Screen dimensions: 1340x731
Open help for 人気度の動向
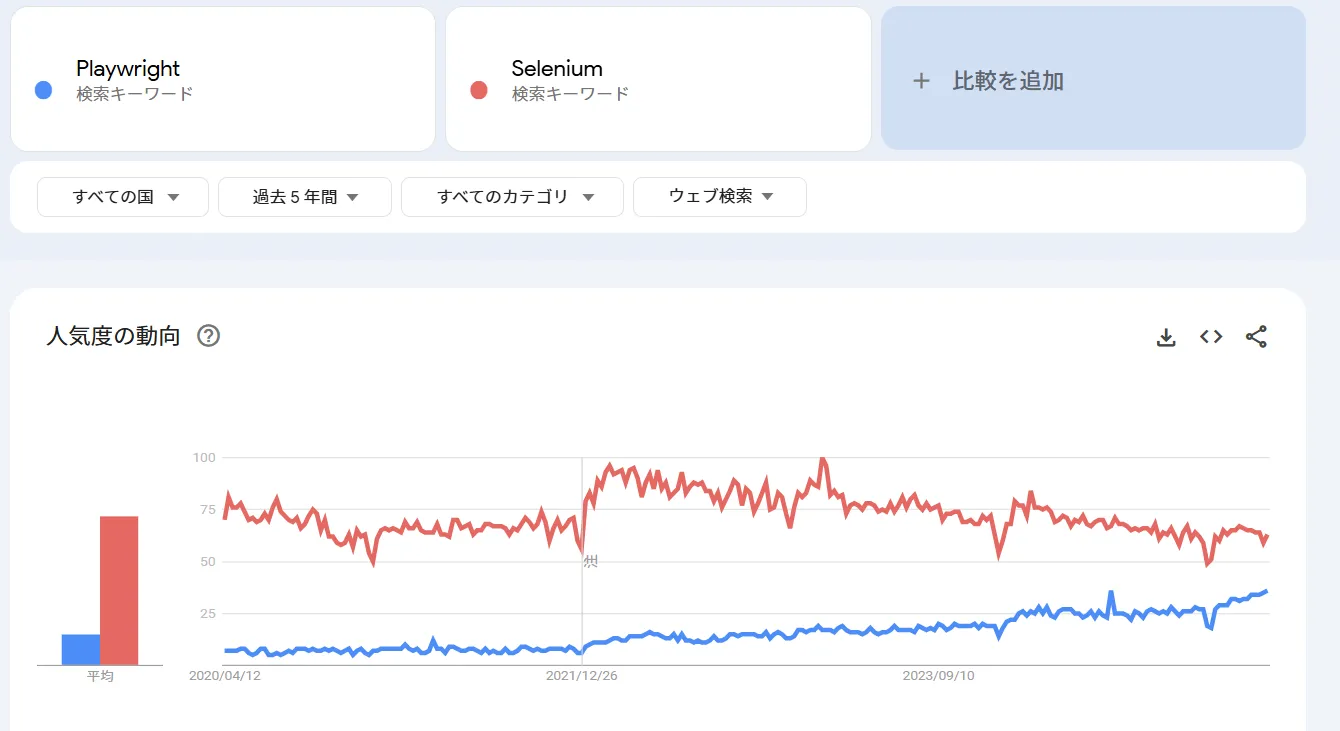point(208,336)
